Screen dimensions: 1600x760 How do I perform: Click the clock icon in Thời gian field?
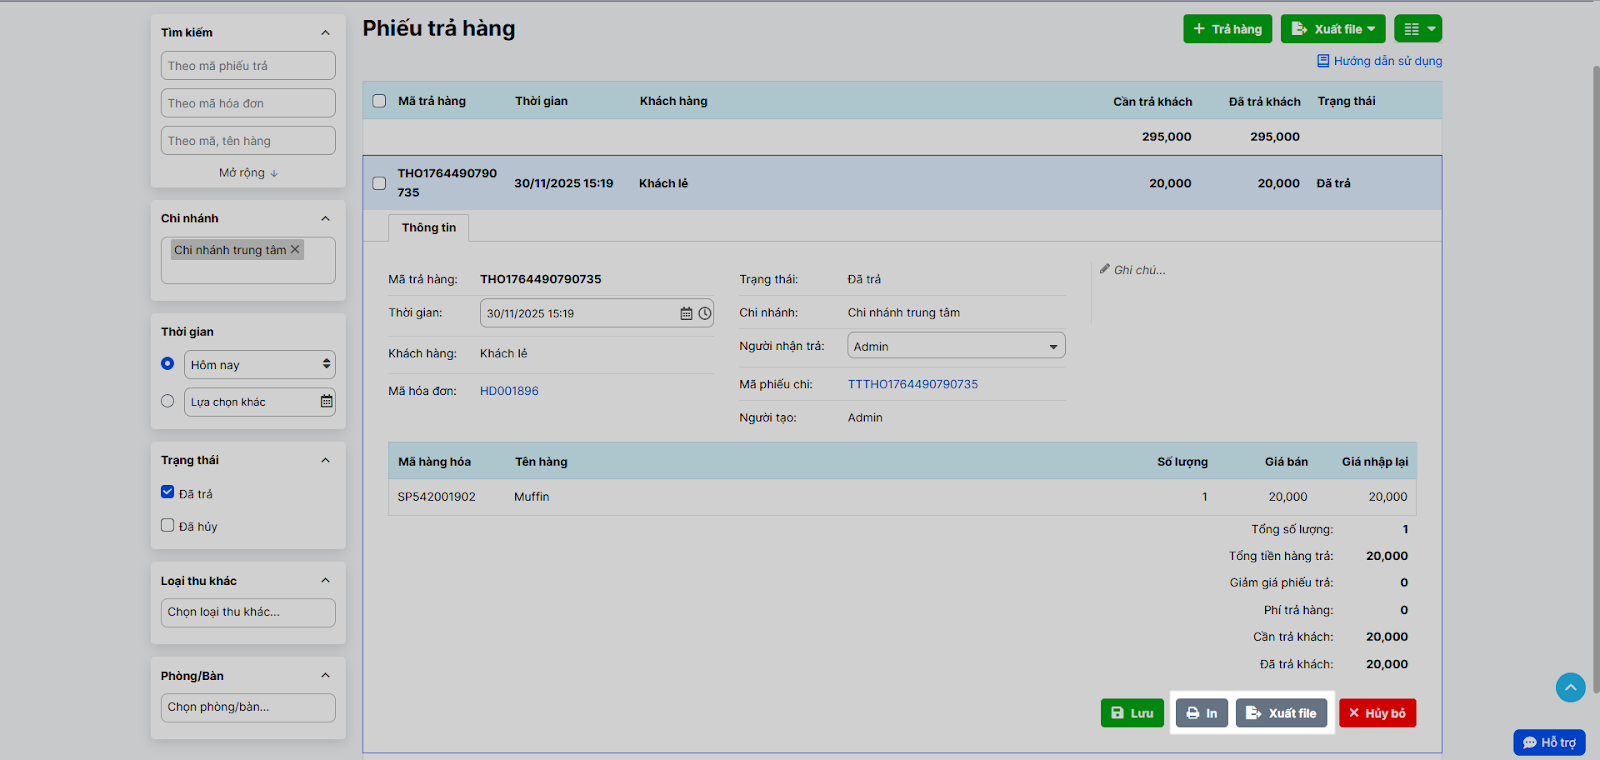point(705,314)
